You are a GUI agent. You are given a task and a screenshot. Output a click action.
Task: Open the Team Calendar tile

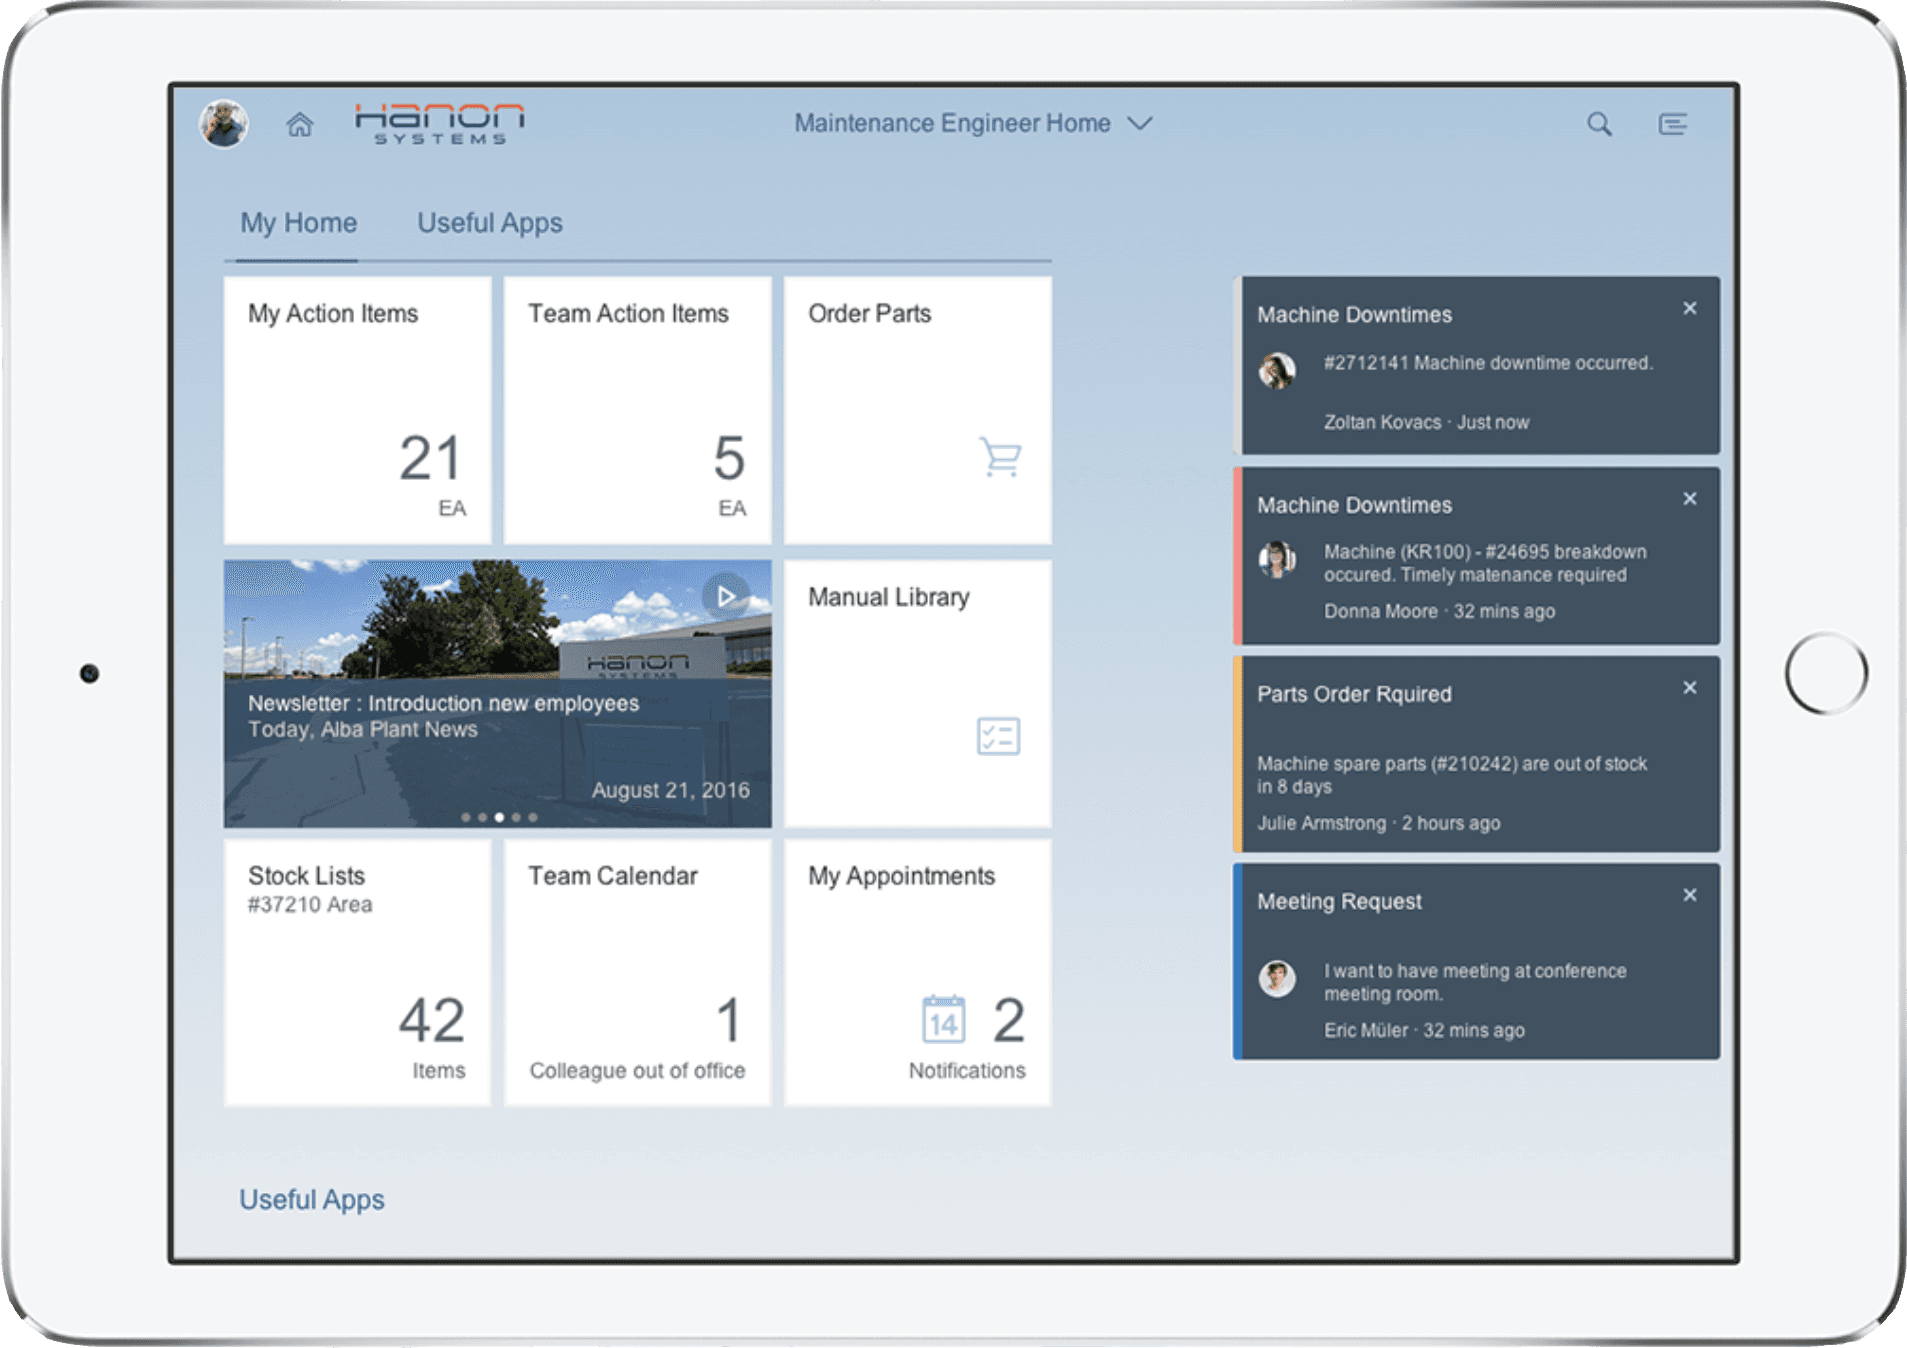point(638,972)
